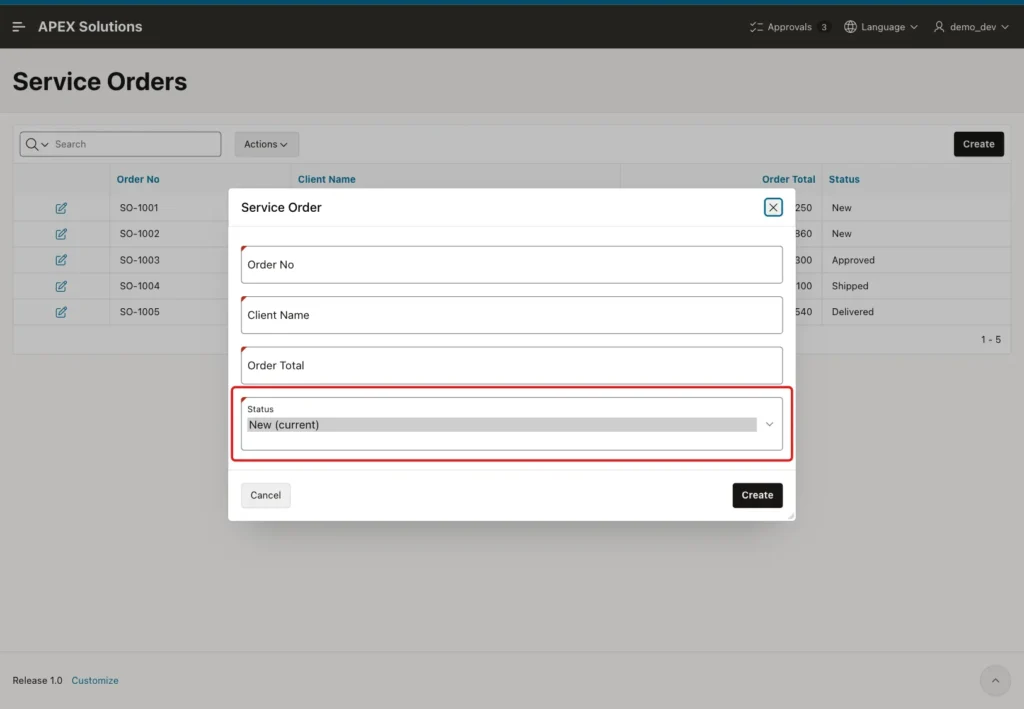
Task: Close the Service Order dialog
Action: [773, 208]
